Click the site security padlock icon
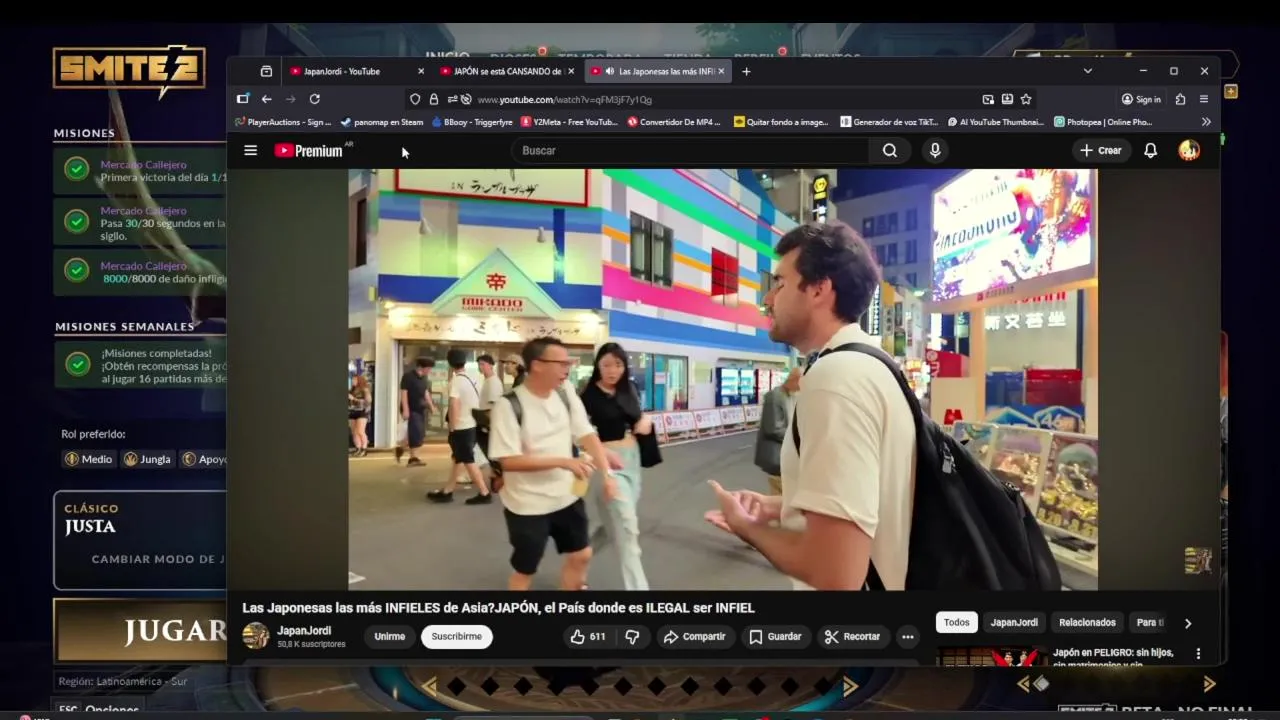Image resolution: width=1280 pixels, height=720 pixels. click(x=433, y=99)
